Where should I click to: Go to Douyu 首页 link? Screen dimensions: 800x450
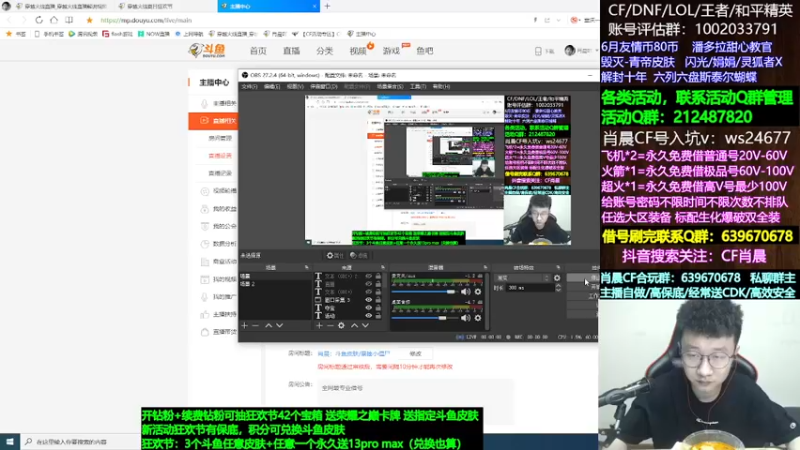coord(258,51)
